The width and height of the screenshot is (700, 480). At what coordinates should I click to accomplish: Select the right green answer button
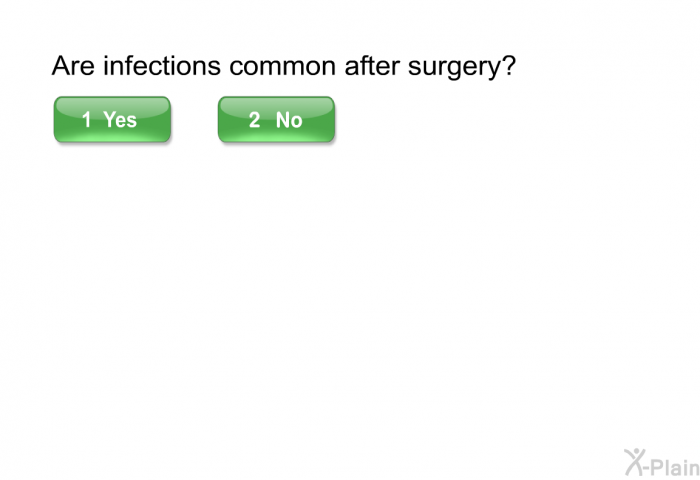[276, 120]
